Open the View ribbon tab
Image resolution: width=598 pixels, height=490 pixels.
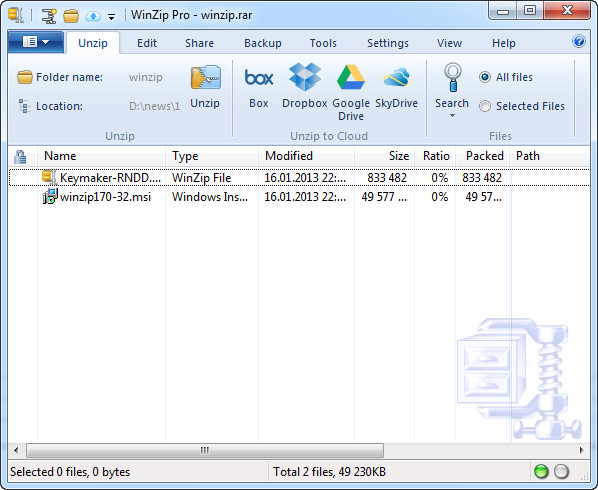point(449,43)
